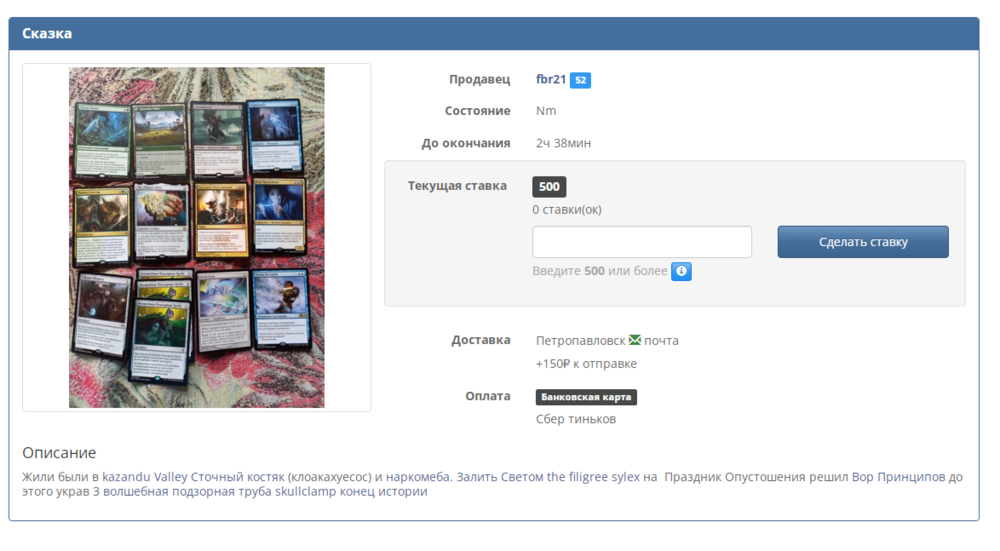Click the blue info icon below bid field
Viewport: 1000px width, 551px height.
click(x=681, y=271)
